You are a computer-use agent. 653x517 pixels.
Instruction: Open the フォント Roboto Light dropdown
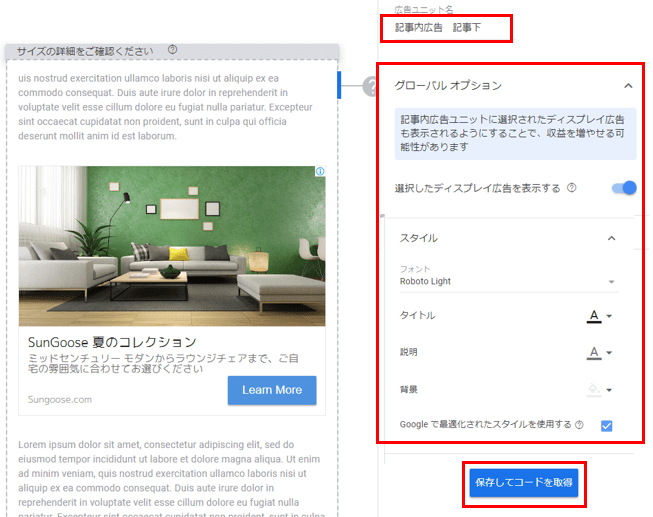point(508,281)
